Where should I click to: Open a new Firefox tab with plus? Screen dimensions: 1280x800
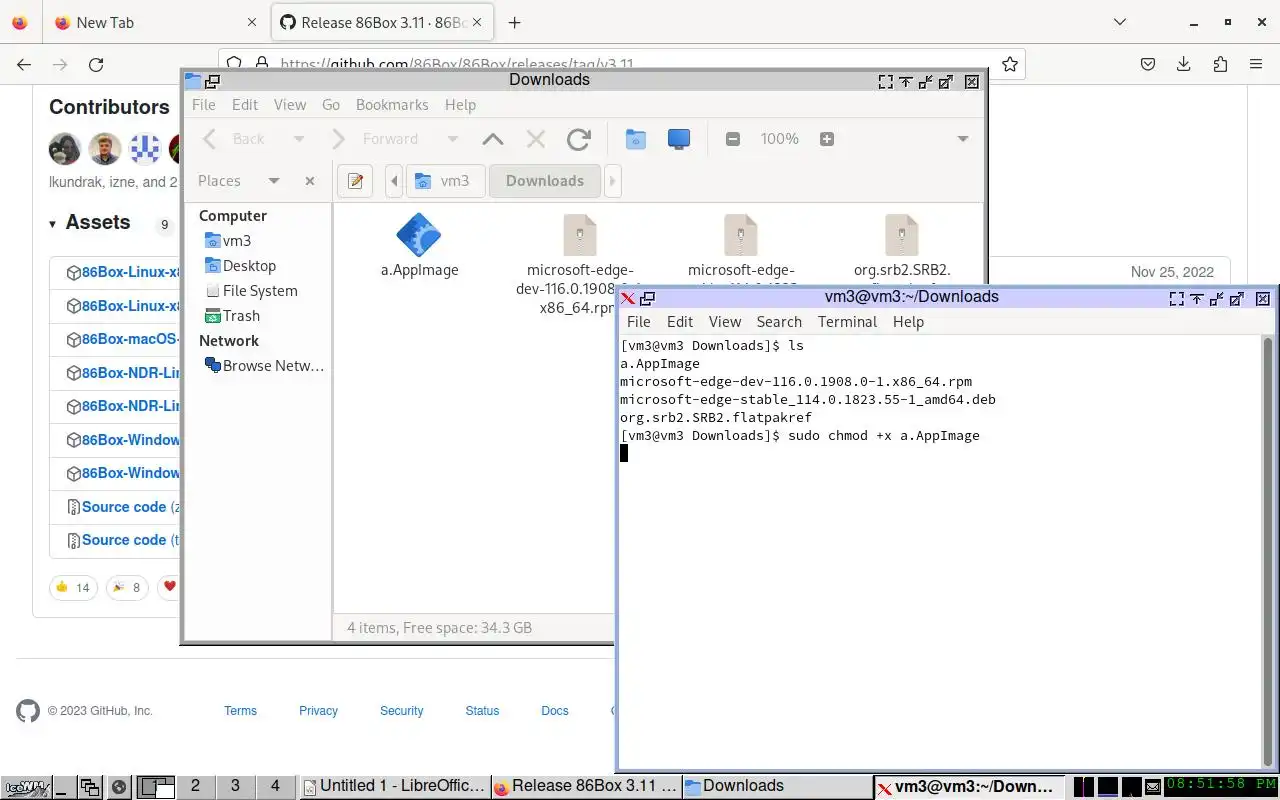click(514, 22)
